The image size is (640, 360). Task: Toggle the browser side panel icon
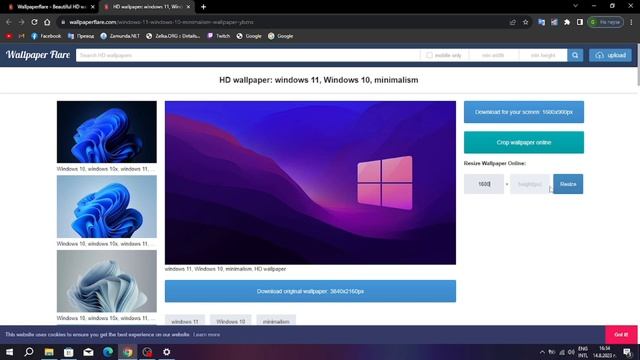pyautogui.click(x=580, y=22)
